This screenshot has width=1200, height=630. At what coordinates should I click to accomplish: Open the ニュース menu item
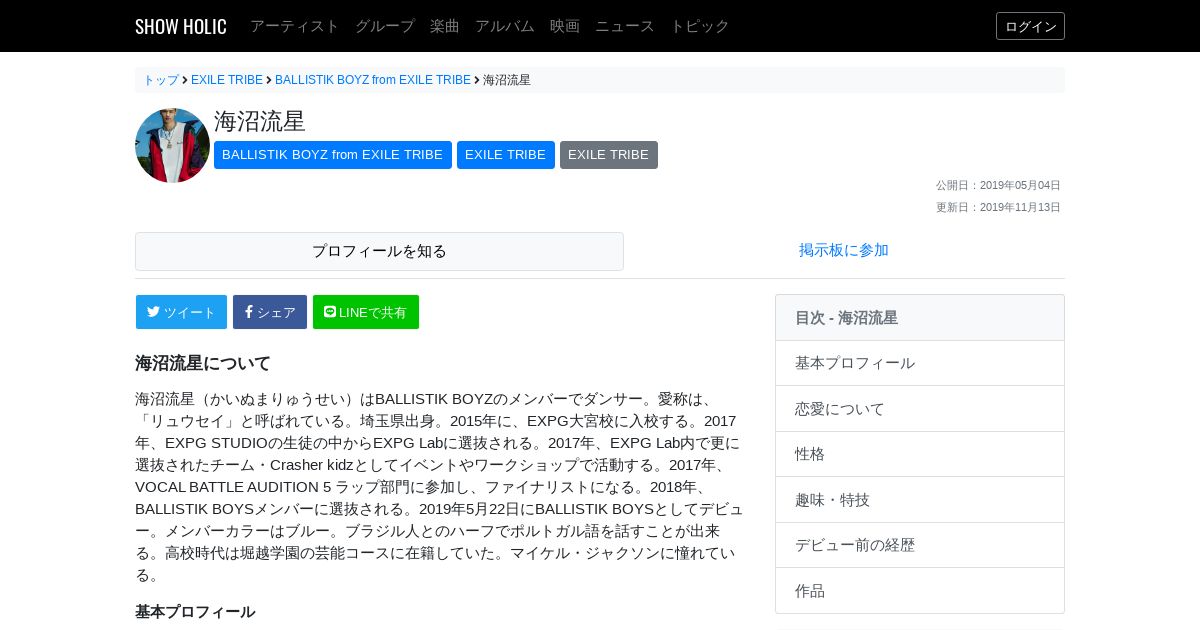625,26
